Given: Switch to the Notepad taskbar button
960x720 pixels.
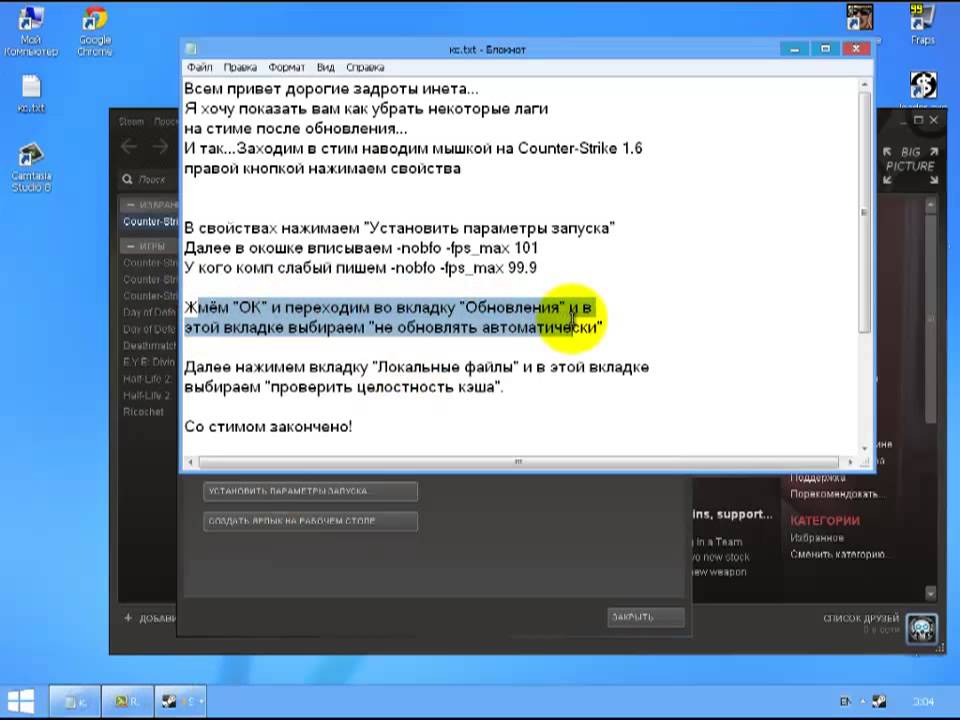Looking at the screenshot, I should (73, 702).
